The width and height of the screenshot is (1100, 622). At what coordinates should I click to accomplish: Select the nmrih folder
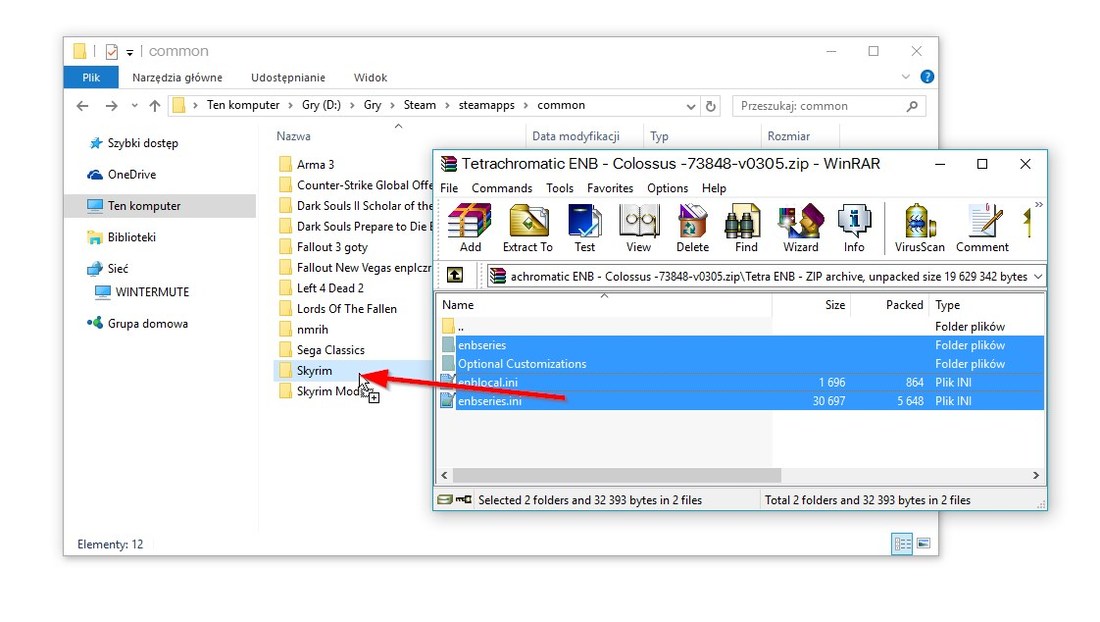point(304,330)
